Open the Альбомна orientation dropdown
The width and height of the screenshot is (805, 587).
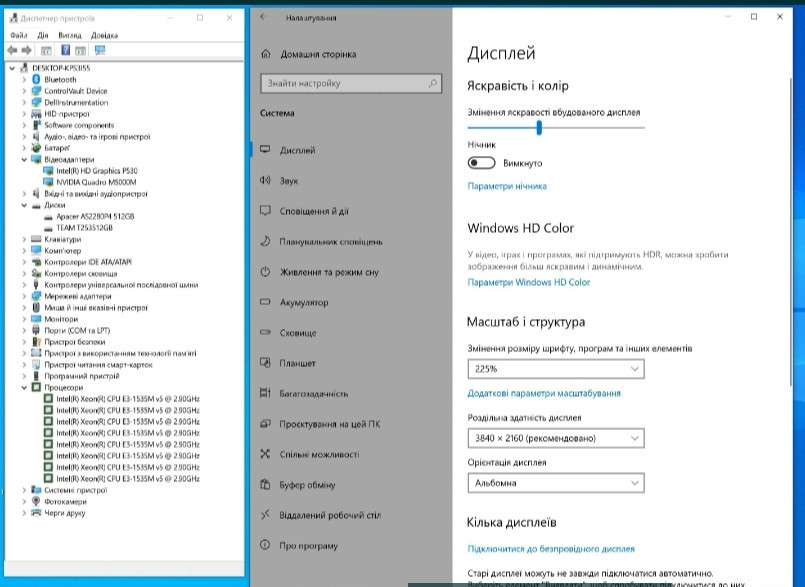click(x=556, y=483)
